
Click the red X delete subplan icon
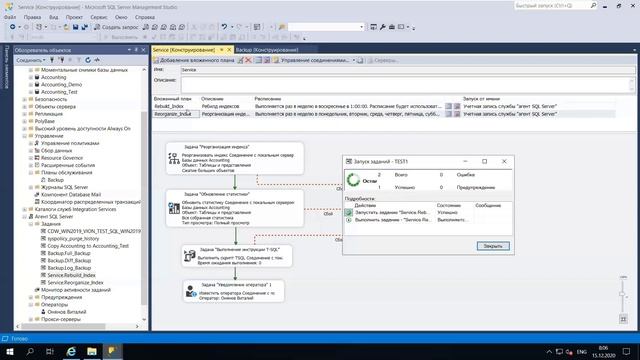pyautogui.click(x=248, y=60)
